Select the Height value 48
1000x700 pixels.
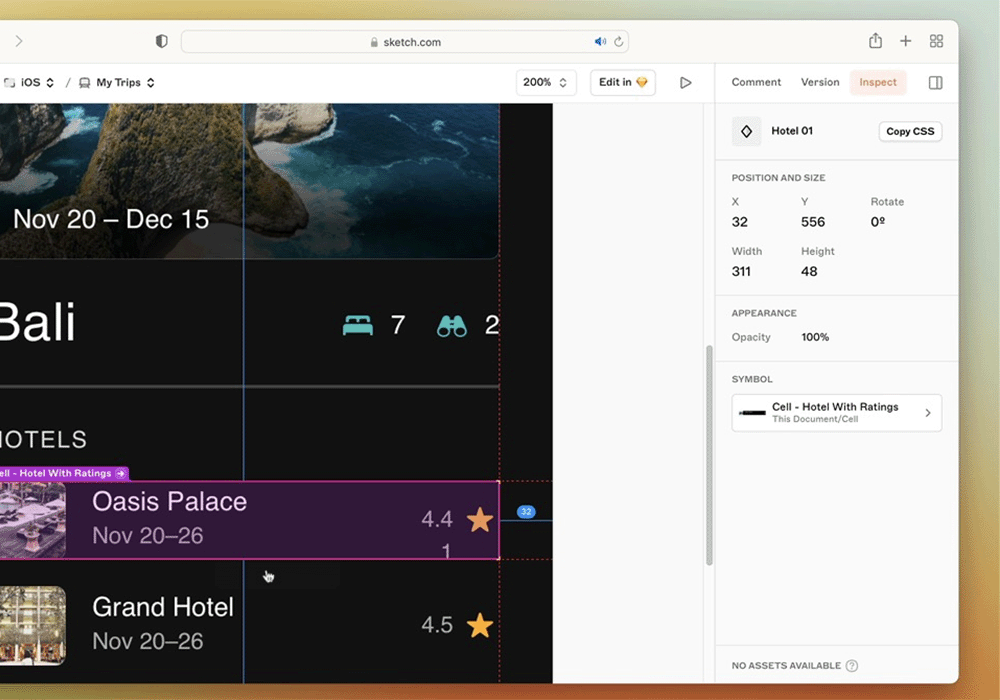tap(809, 272)
